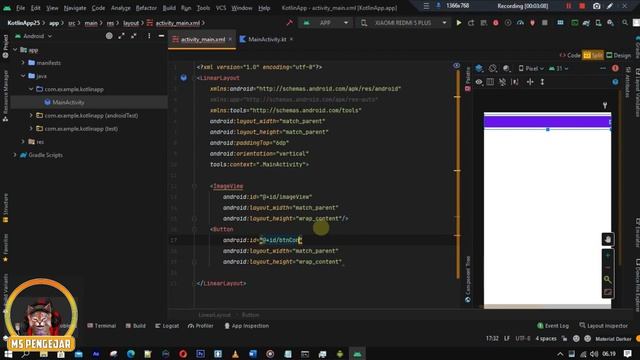This screenshot has height=360, width=640.
Task: Zoom in the design preview
Action: [607, 256]
